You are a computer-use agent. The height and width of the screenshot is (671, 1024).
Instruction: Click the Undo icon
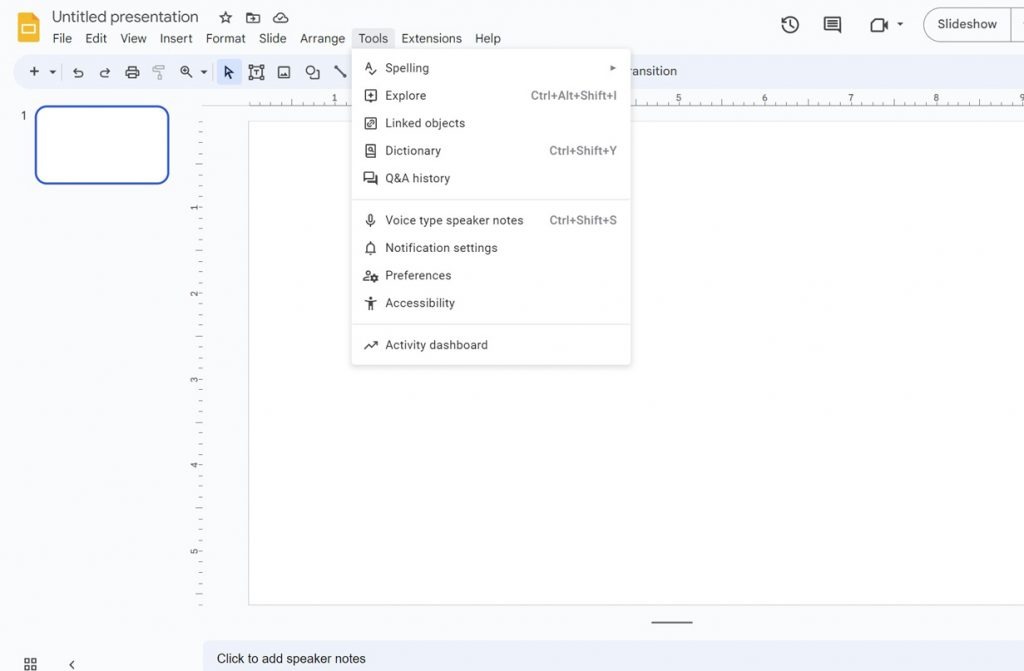coord(78,71)
